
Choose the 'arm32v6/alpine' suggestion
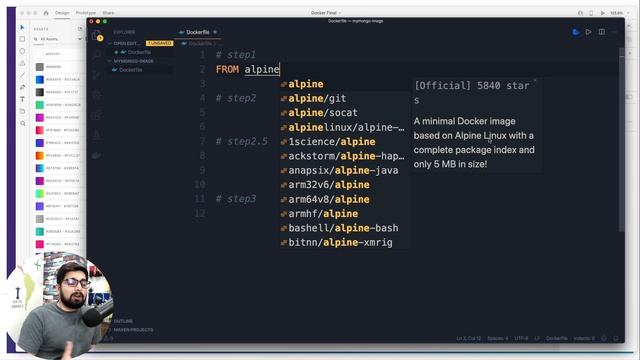(345, 184)
